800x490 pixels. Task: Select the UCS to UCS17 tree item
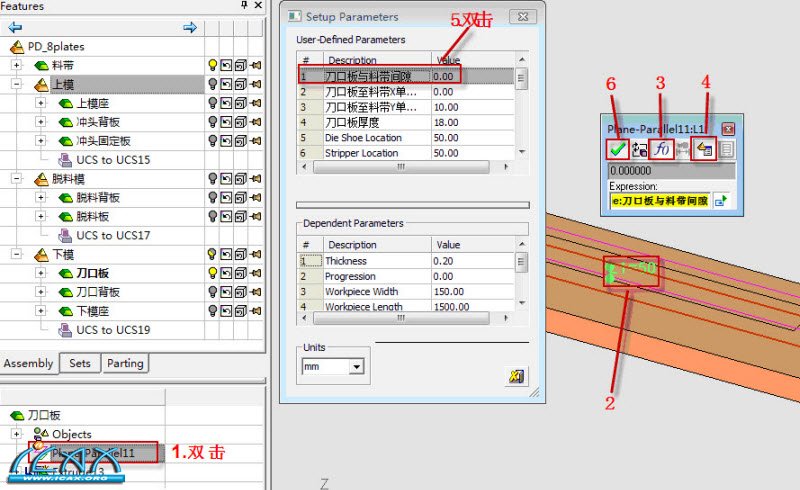(112, 235)
